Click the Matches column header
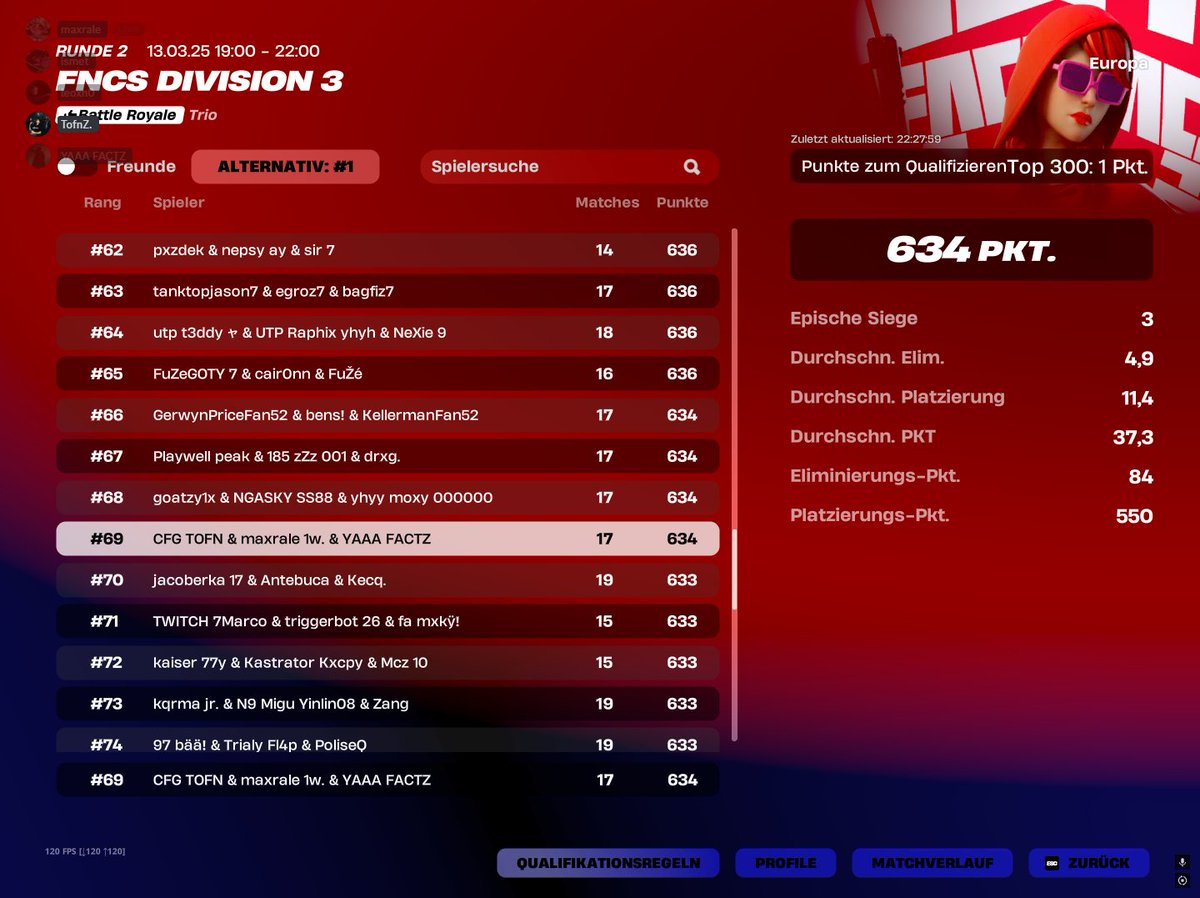 coord(607,203)
